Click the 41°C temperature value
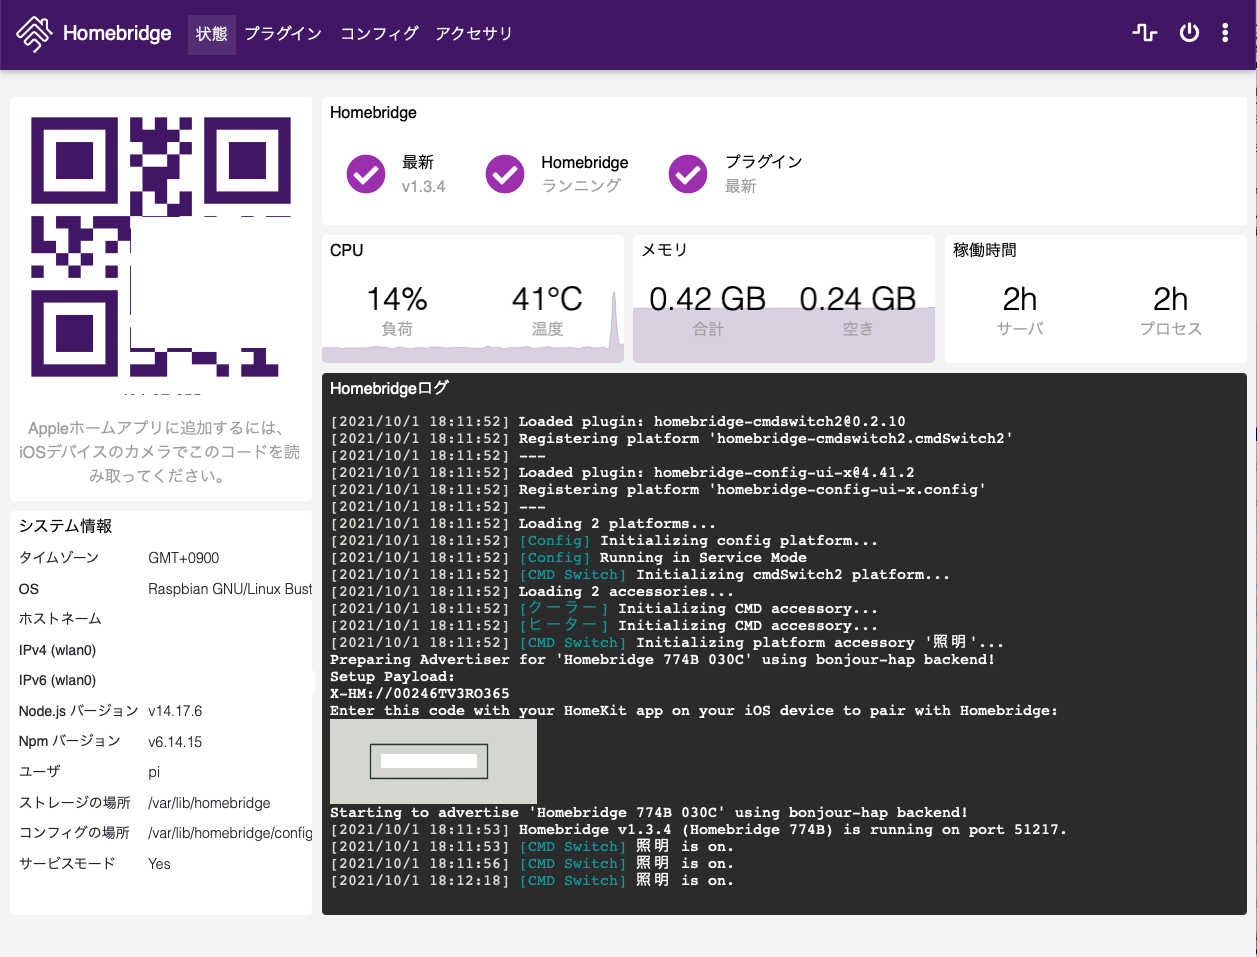Viewport: 1257px width, 957px height. [547, 299]
